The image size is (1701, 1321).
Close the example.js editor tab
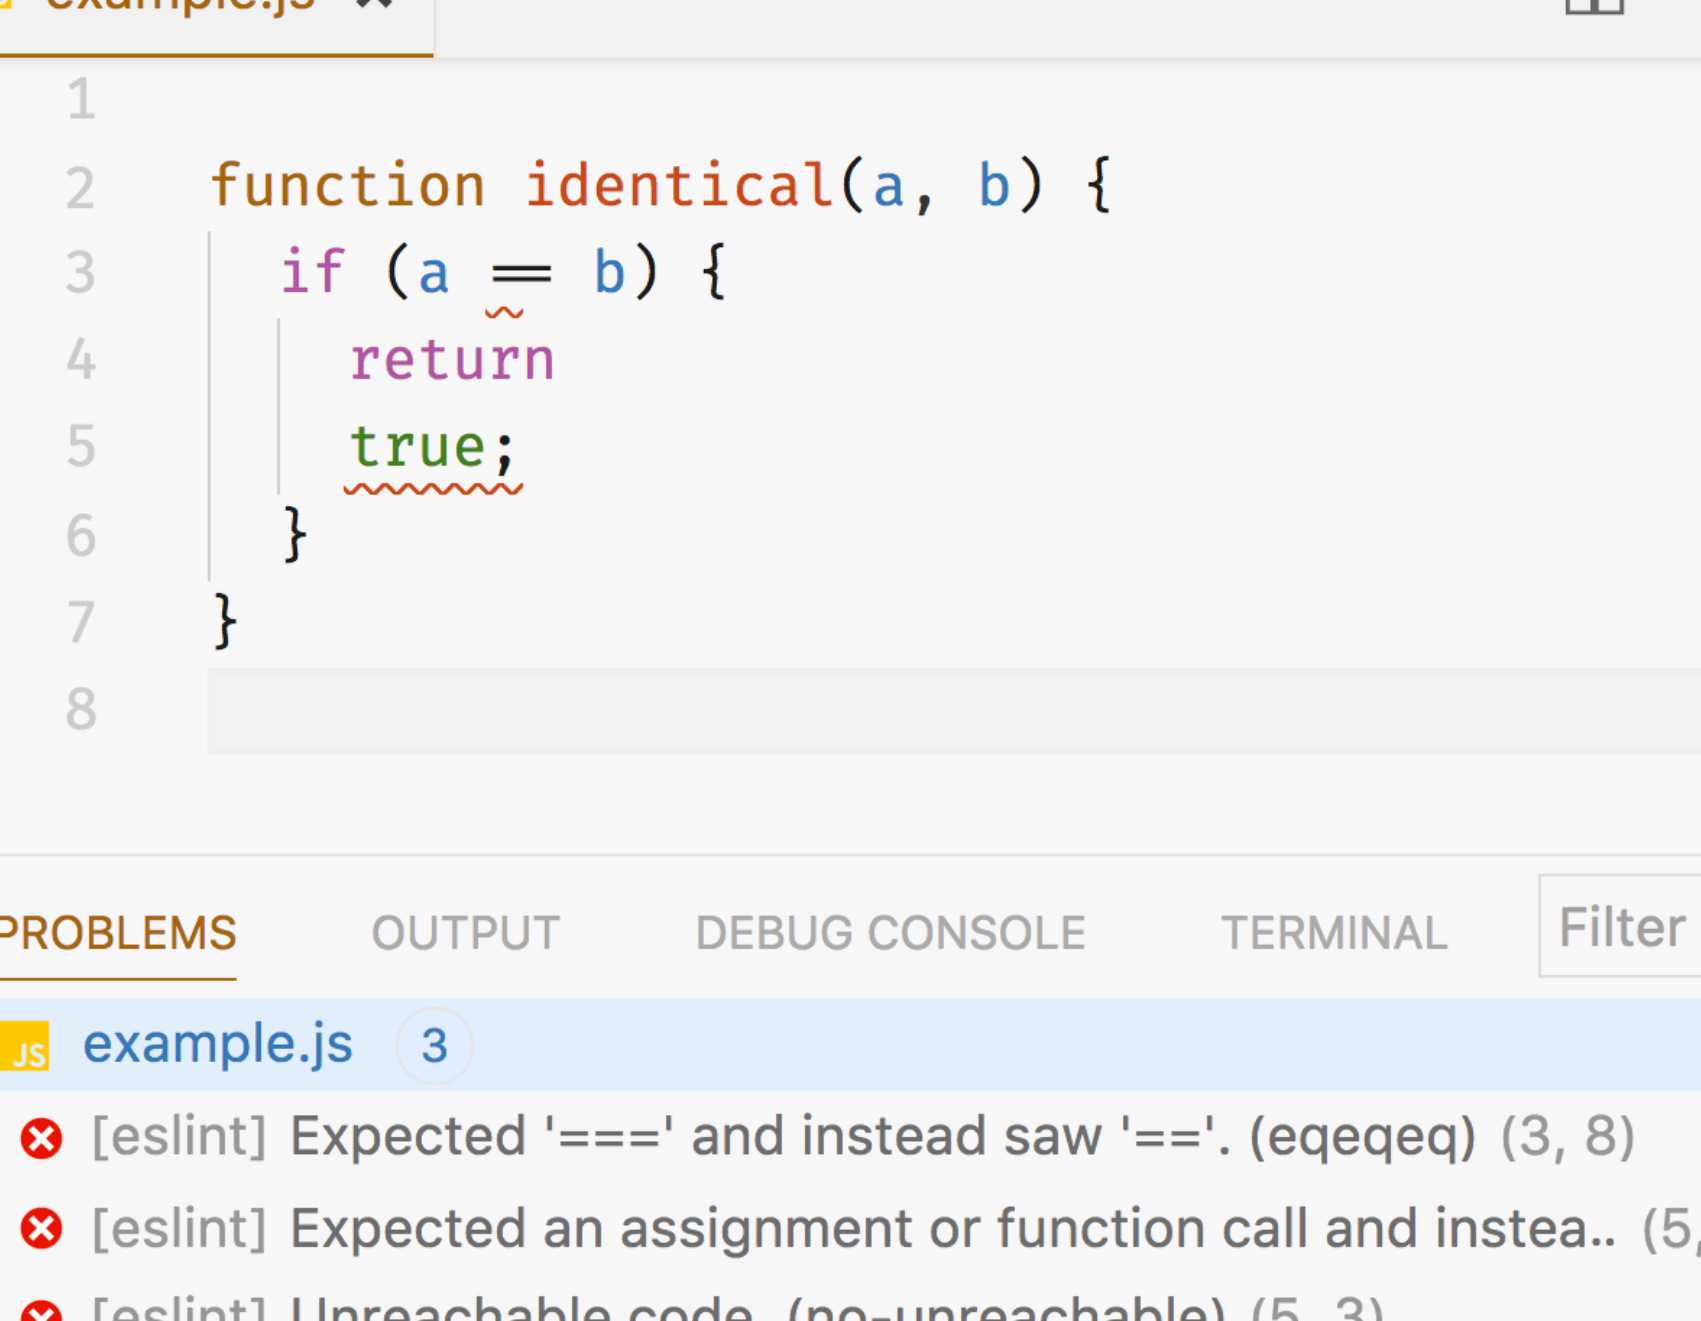[376, 5]
